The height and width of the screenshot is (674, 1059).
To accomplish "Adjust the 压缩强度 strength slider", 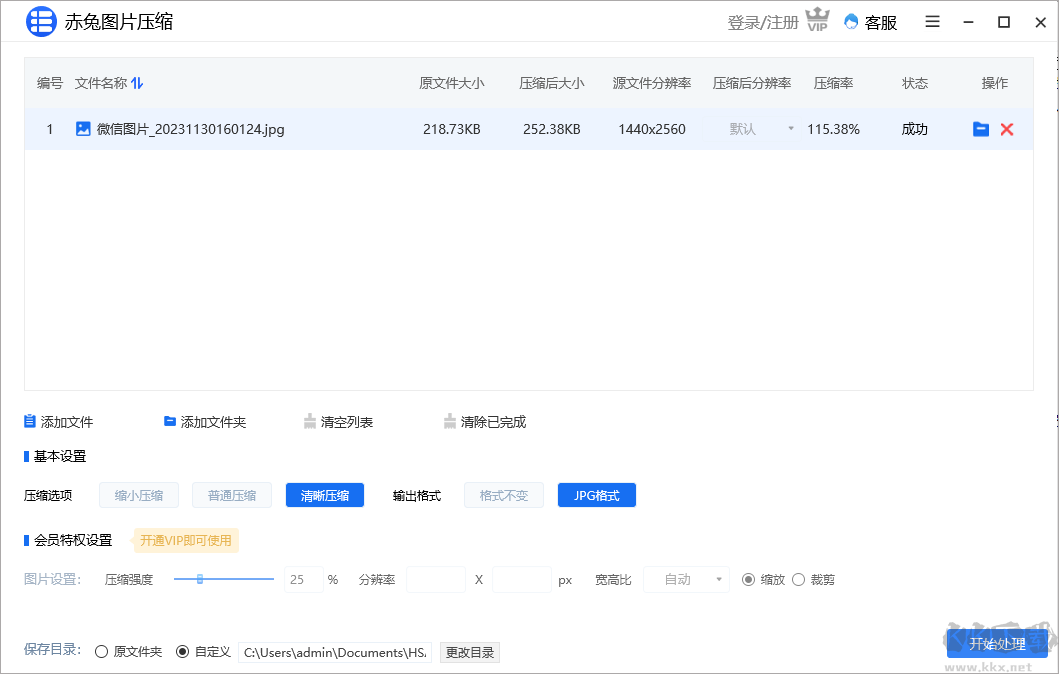I will click(202, 577).
